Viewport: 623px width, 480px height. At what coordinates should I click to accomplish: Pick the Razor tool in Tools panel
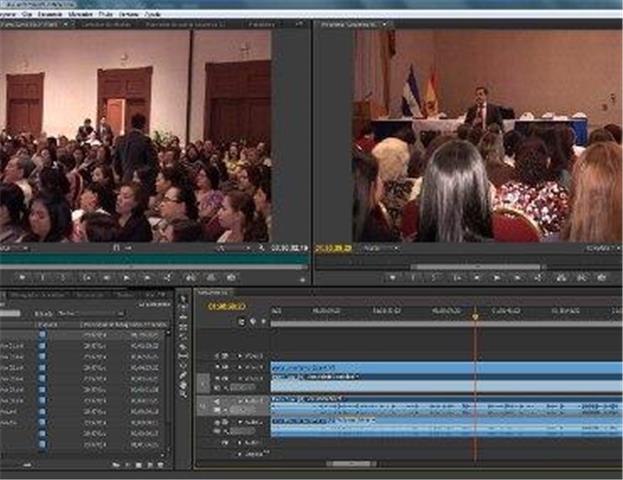[183, 345]
